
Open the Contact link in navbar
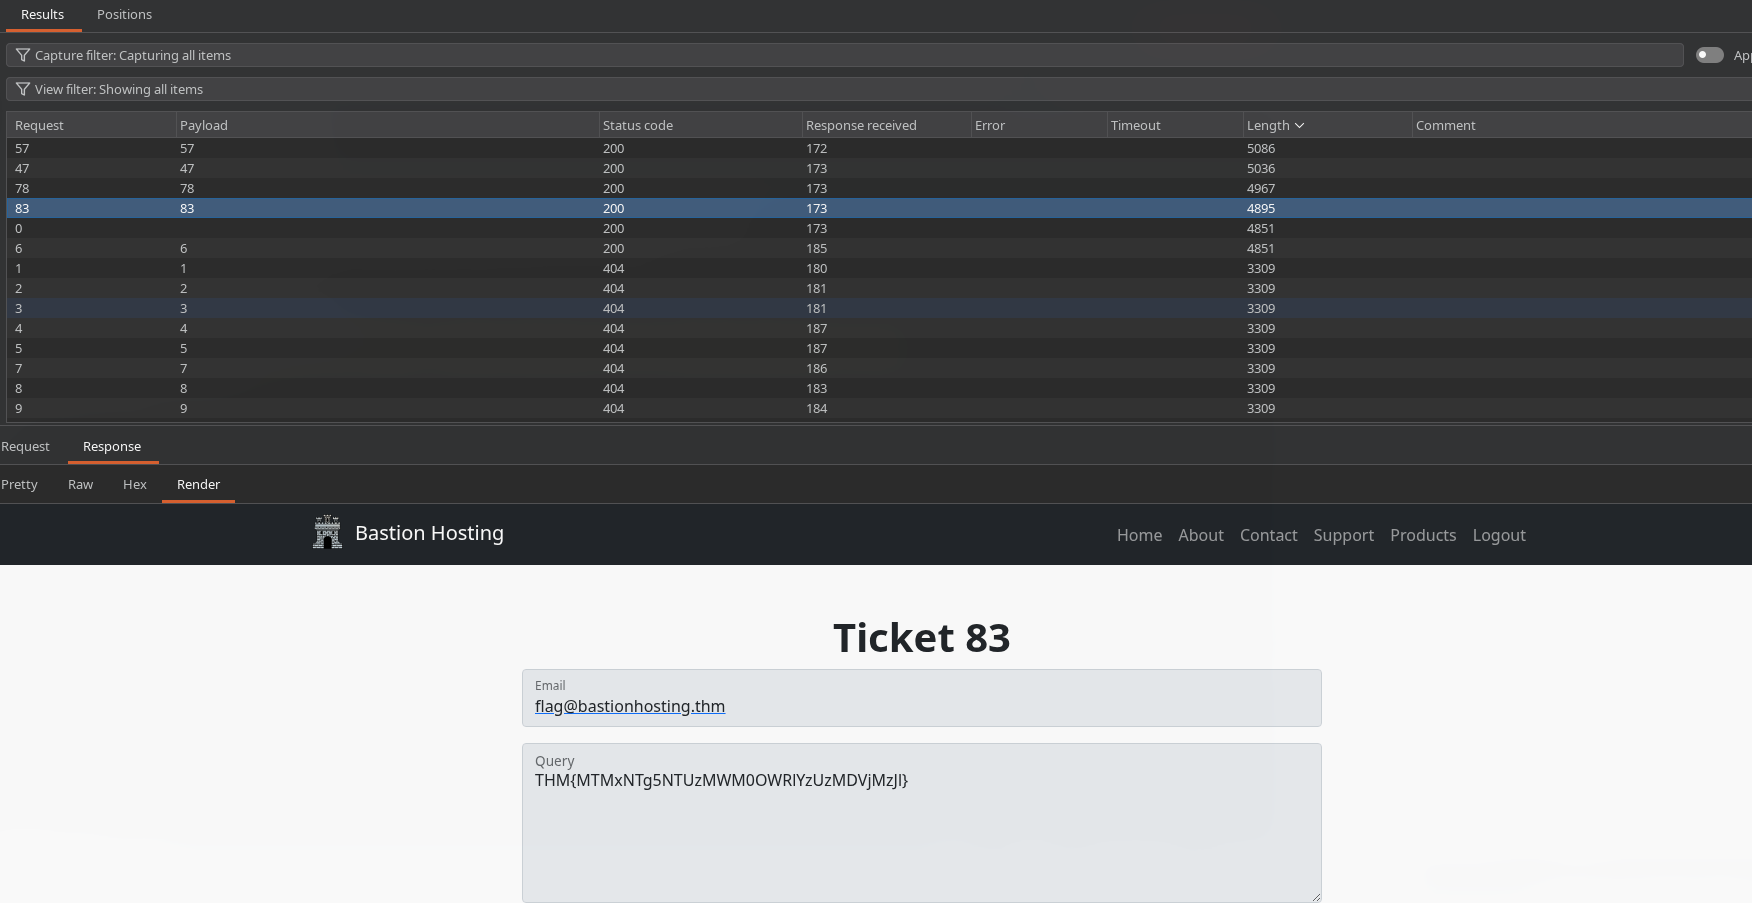[1268, 535]
